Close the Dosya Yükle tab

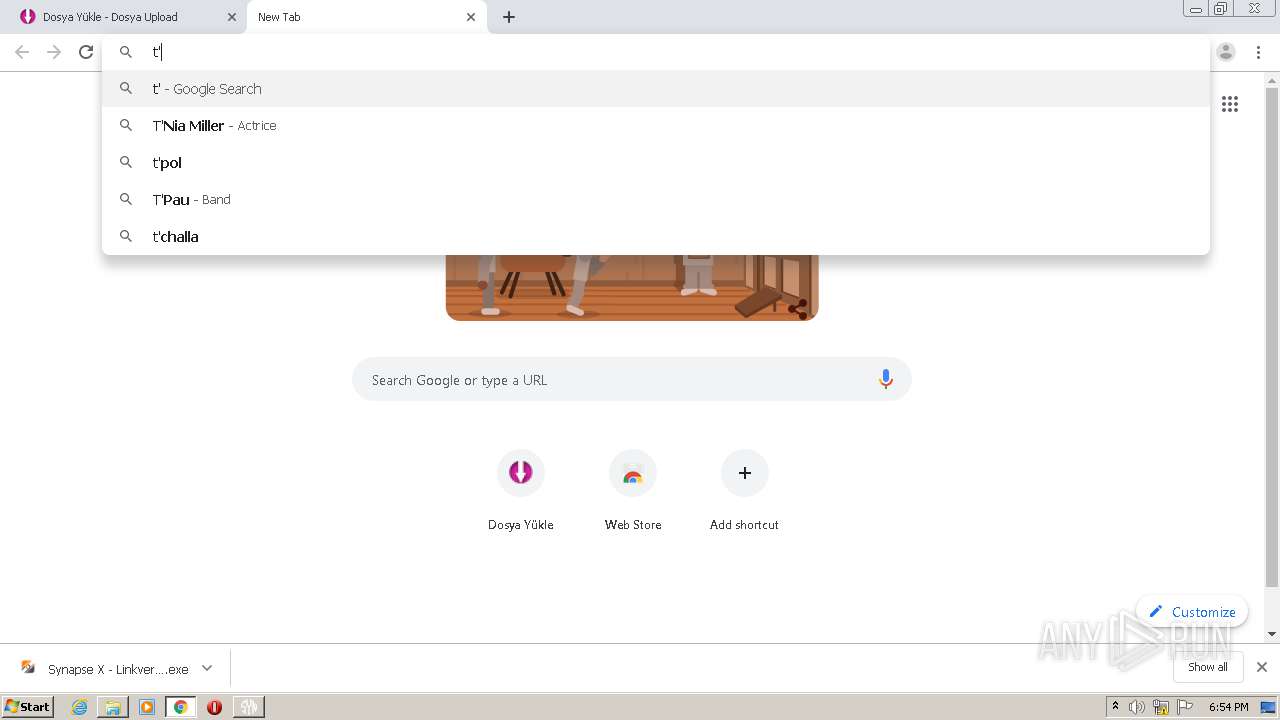[x=232, y=17]
